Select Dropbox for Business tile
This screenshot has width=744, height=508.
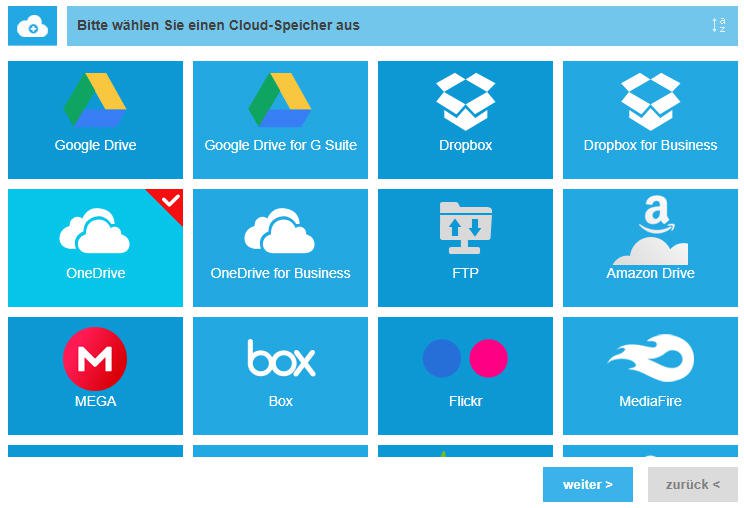tap(650, 120)
